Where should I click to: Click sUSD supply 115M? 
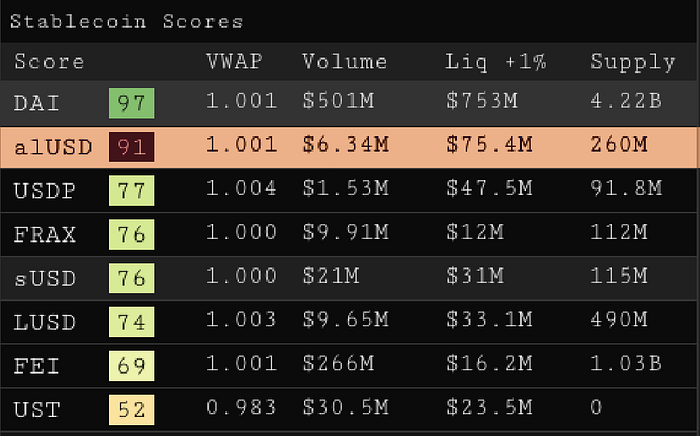pos(619,275)
